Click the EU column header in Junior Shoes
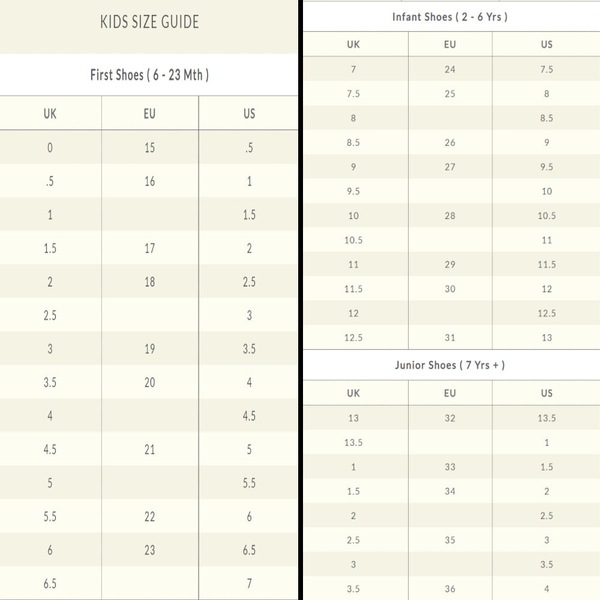 click(450, 393)
